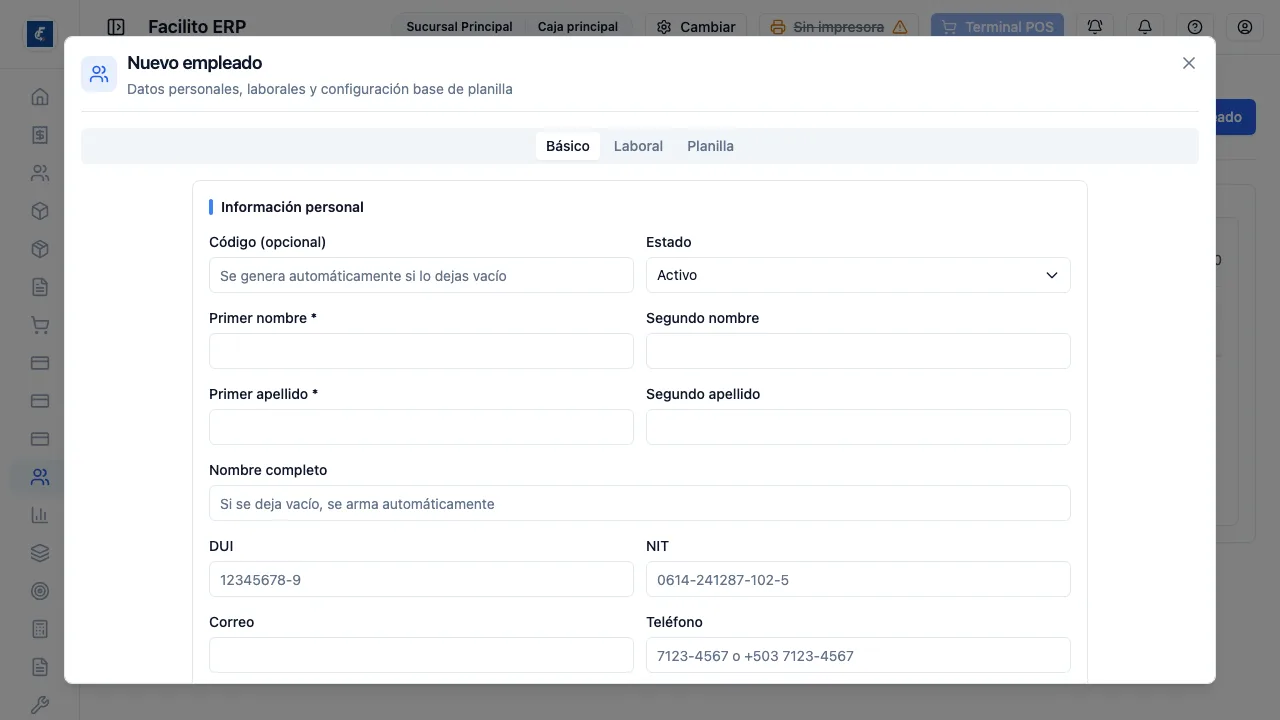The height and width of the screenshot is (720, 1280).
Task: Click the Primer apellido input box
Action: coord(421,427)
